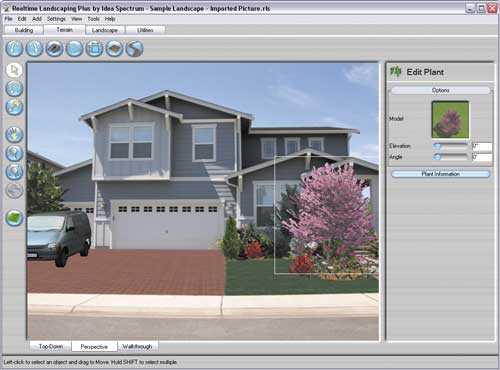Open the Add menu
Image resolution: width=500 pixels, height=370 pixels.
[37, 19]
